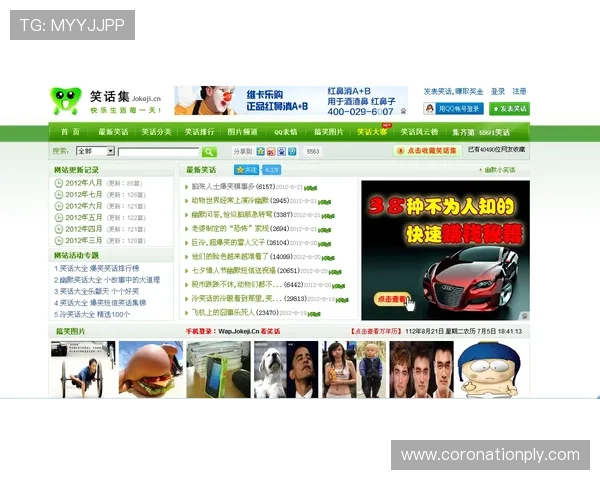Click the clock icon beside 2012年六月

(59, 206)
